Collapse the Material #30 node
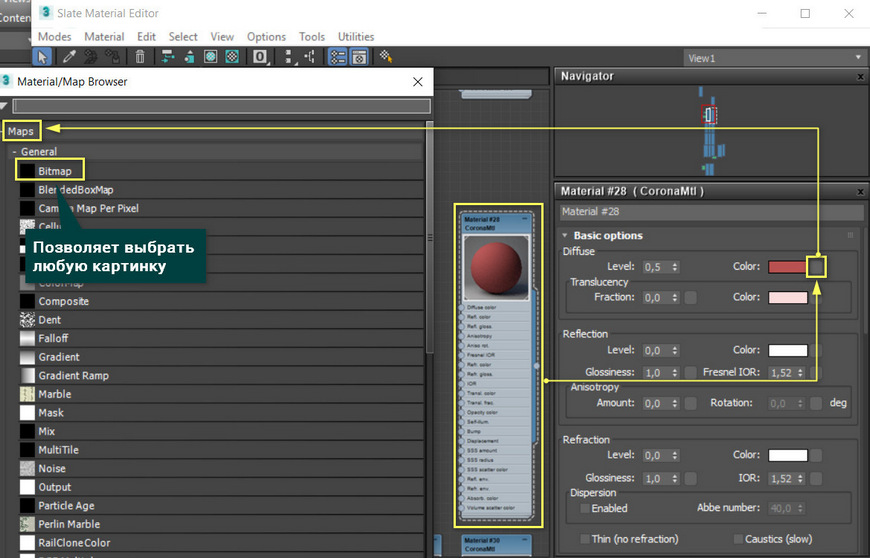Image resolution: width=870 pixels, height=558 pixels. pos(524,540)
